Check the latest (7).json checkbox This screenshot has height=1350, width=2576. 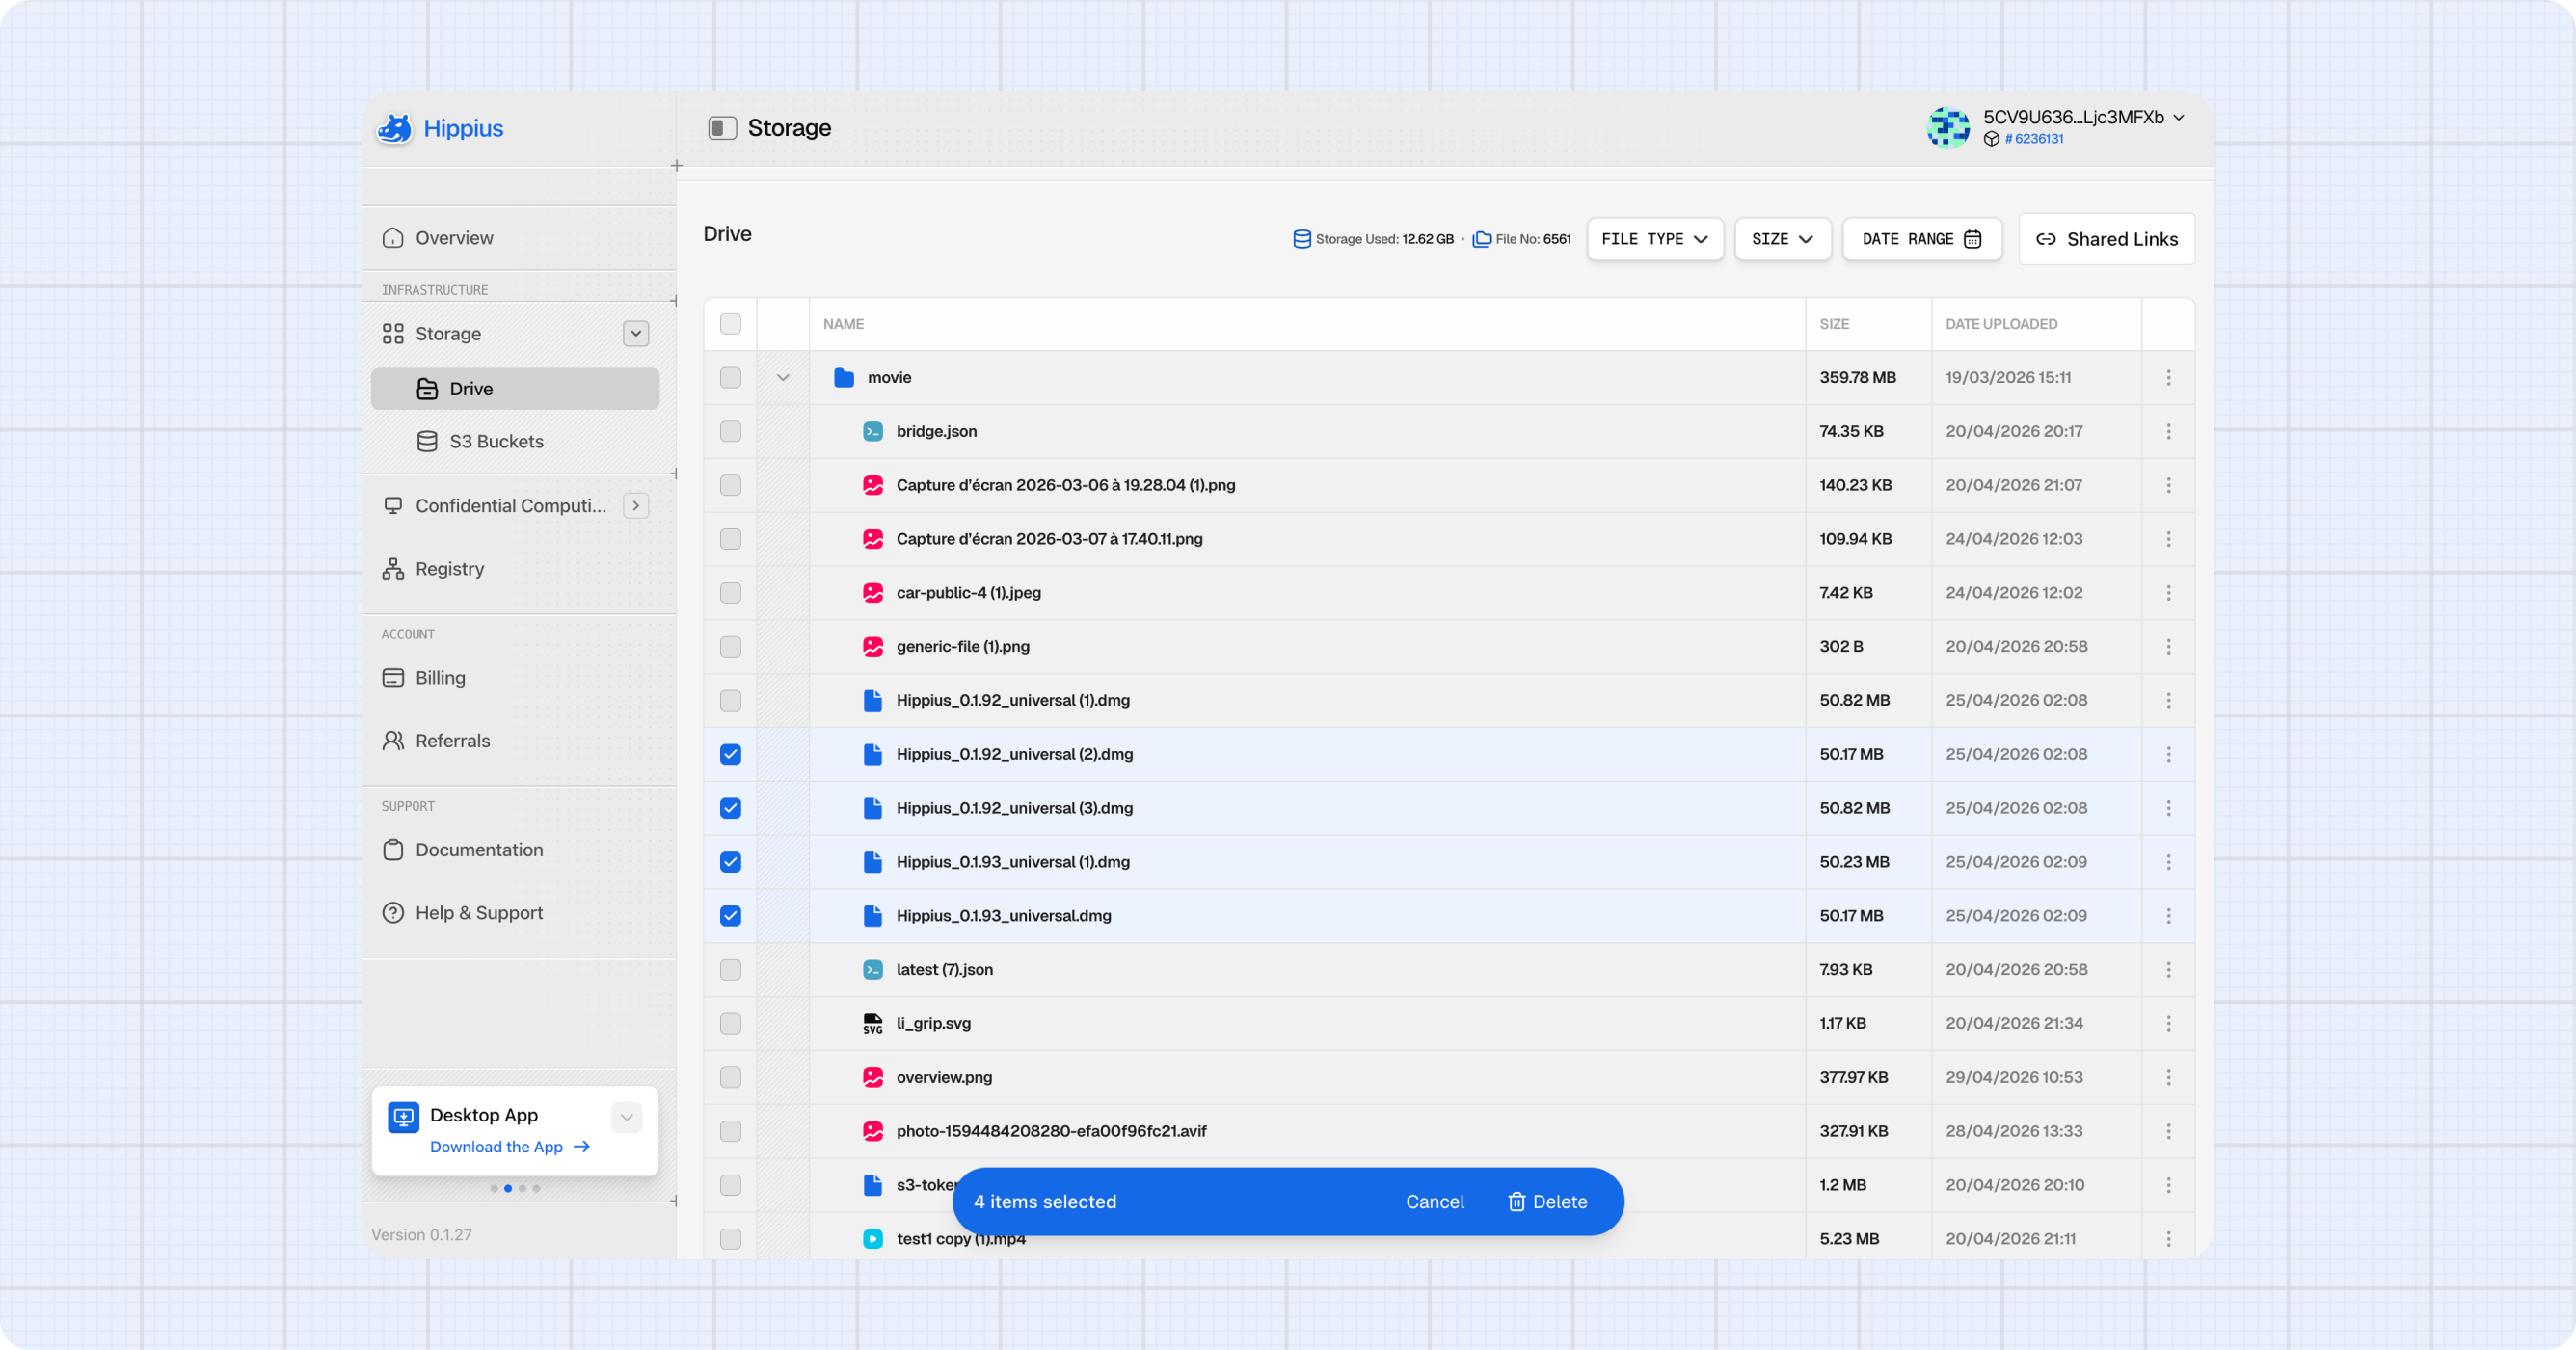pyautogui.click(x=731, y=970)
